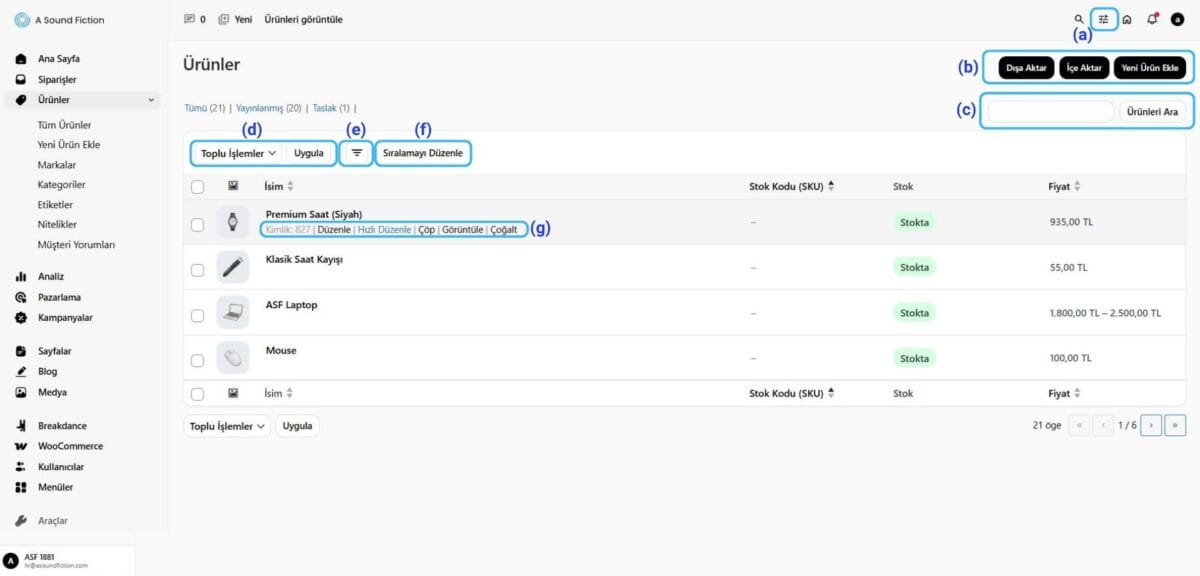Open Sayfalar in the sidebar
Screen dimensions: 1200x576
point(55,351)
